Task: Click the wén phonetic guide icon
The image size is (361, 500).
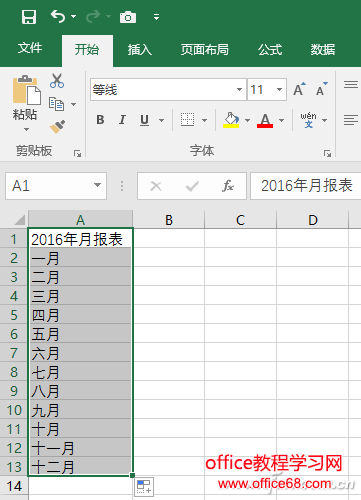Action: 308,120
